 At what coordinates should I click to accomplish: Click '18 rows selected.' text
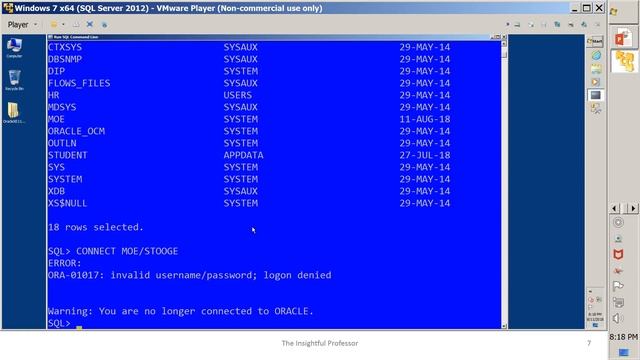coord(96,227)
